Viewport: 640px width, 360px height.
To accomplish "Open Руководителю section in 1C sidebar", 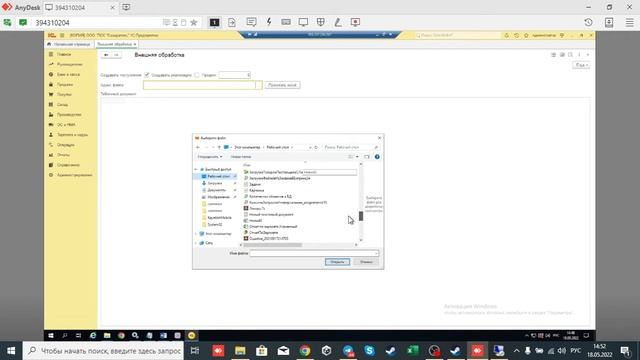I will click(70, 64).
